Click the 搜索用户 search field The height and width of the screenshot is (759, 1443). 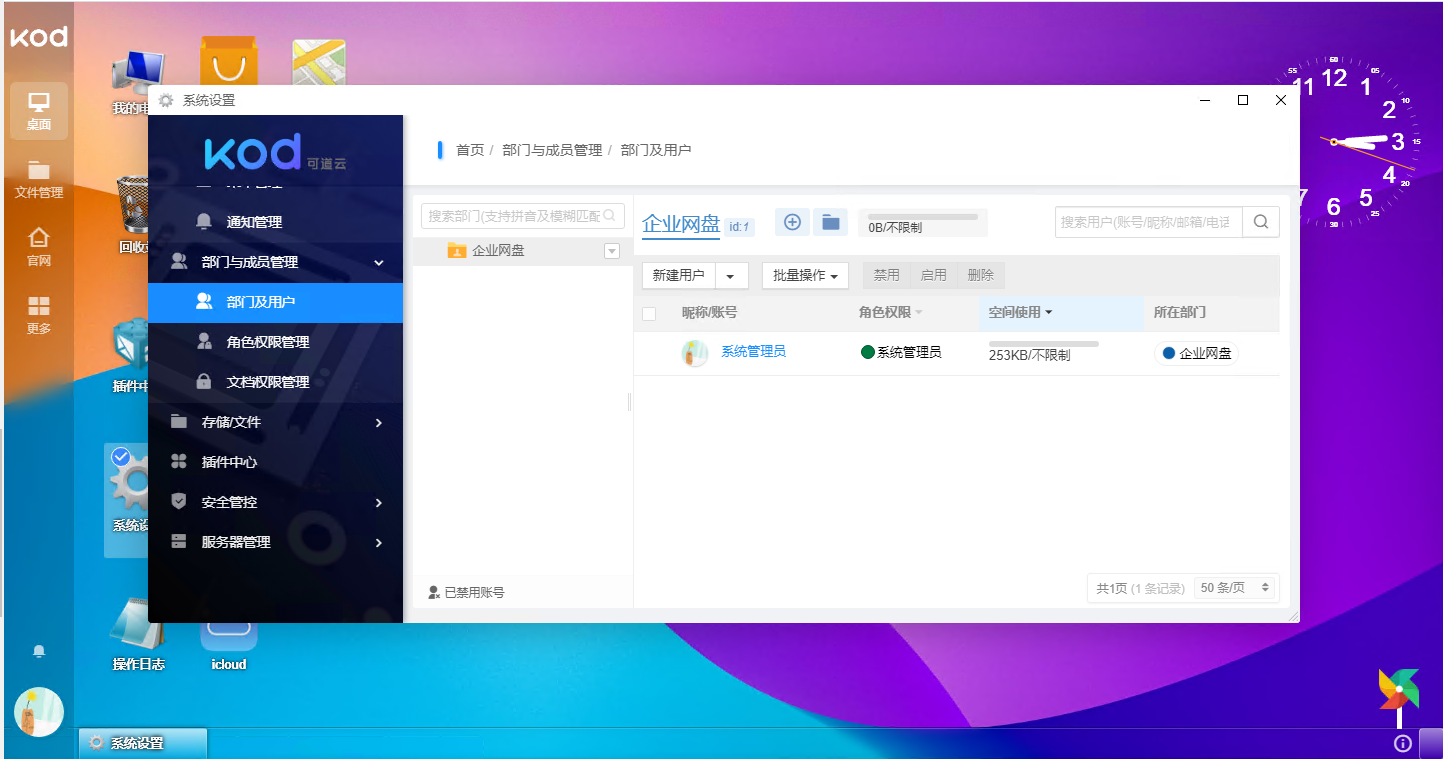[1149, 222]
